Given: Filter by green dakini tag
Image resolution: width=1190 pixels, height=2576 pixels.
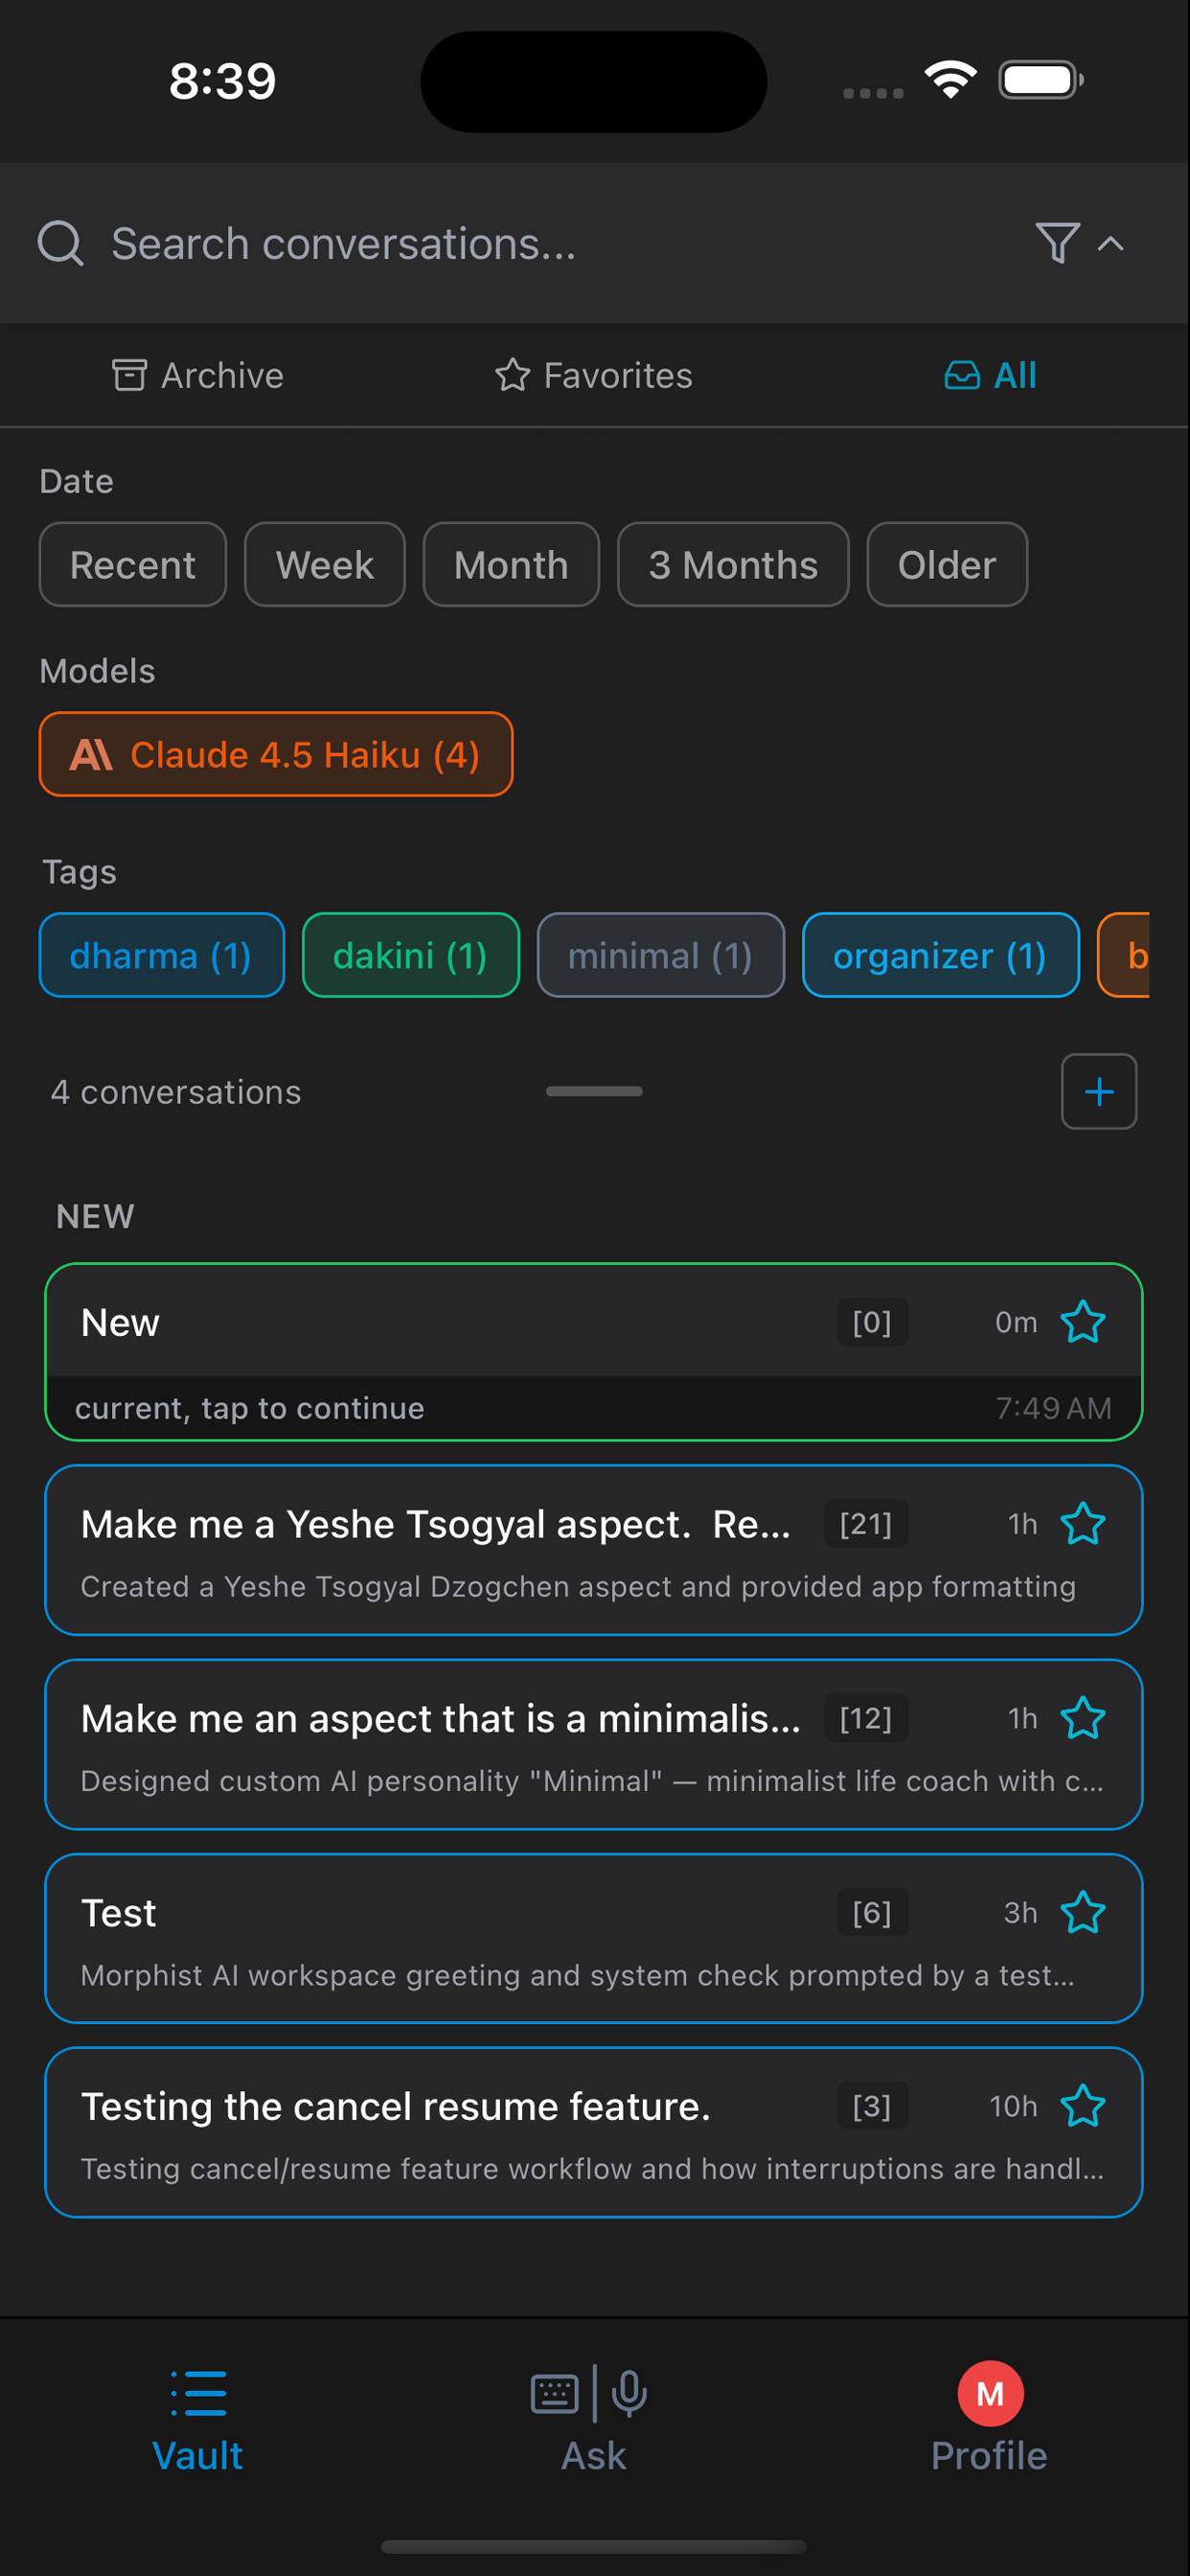Looking at the screenshot, I should pos(410,955).
